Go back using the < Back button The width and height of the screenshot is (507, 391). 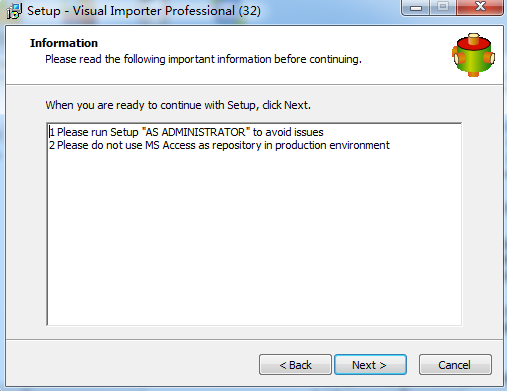295,365
